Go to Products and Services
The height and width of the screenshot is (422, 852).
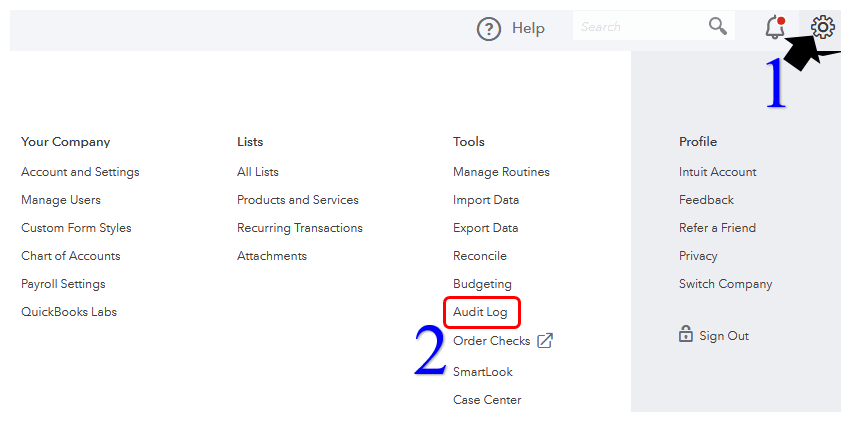297,200
